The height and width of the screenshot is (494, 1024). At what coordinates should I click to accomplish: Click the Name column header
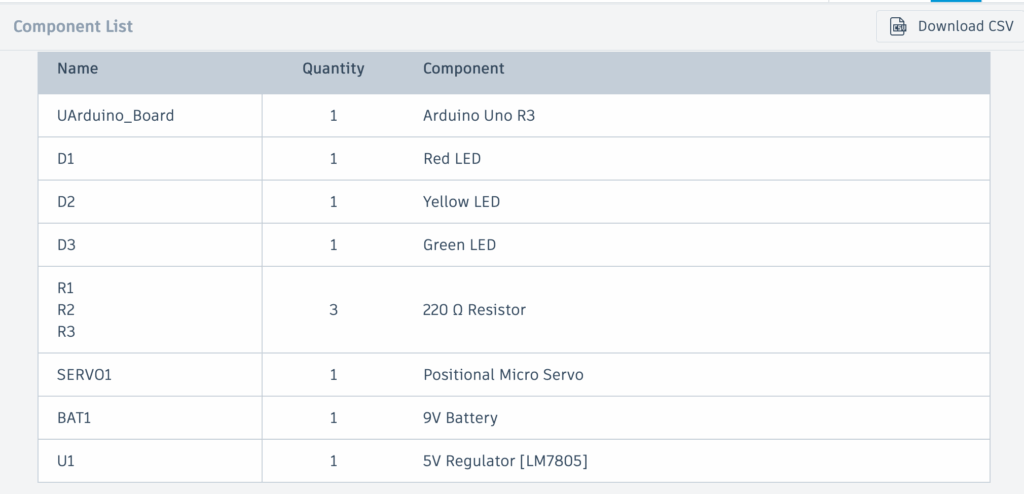coord(77,69)
